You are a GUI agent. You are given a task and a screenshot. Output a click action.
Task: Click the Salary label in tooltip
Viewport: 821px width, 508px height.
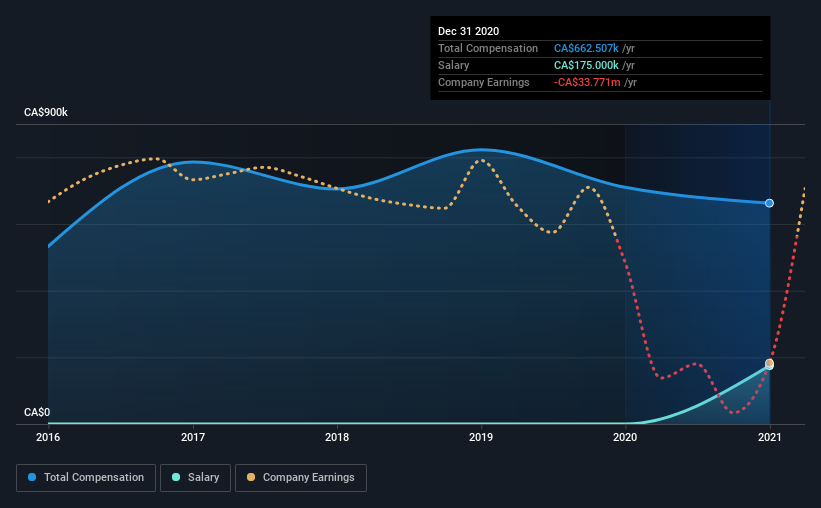pos(453,65)
